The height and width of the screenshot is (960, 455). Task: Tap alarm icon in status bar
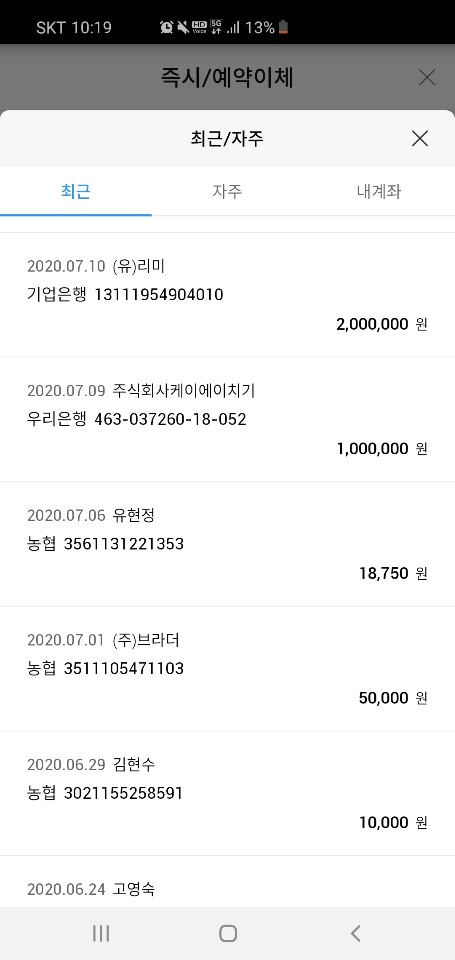[x=166, y=27]
